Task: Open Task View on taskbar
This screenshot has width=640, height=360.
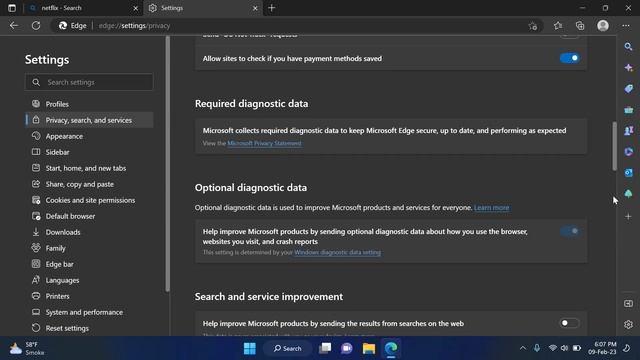Action: tap(325, 348)
